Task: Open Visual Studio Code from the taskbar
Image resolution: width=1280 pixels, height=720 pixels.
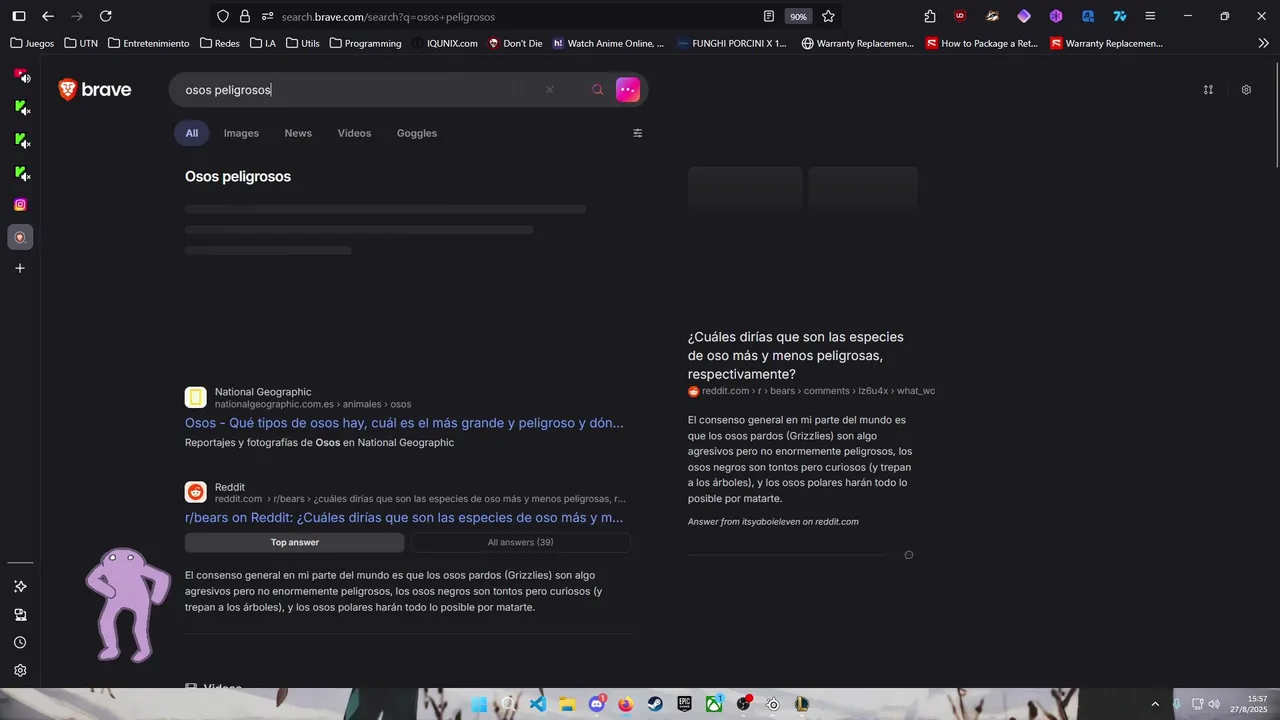Action: (x=538, y=704)
